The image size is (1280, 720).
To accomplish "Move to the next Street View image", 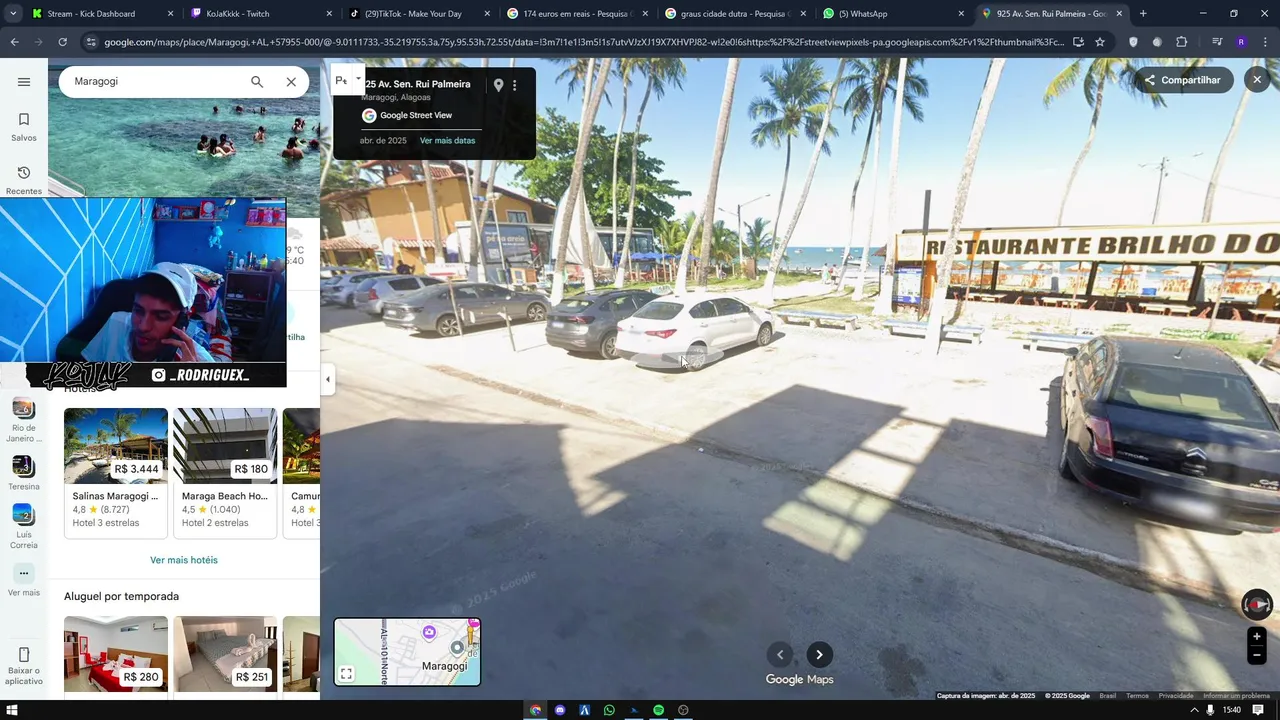I will pos(819,655).
